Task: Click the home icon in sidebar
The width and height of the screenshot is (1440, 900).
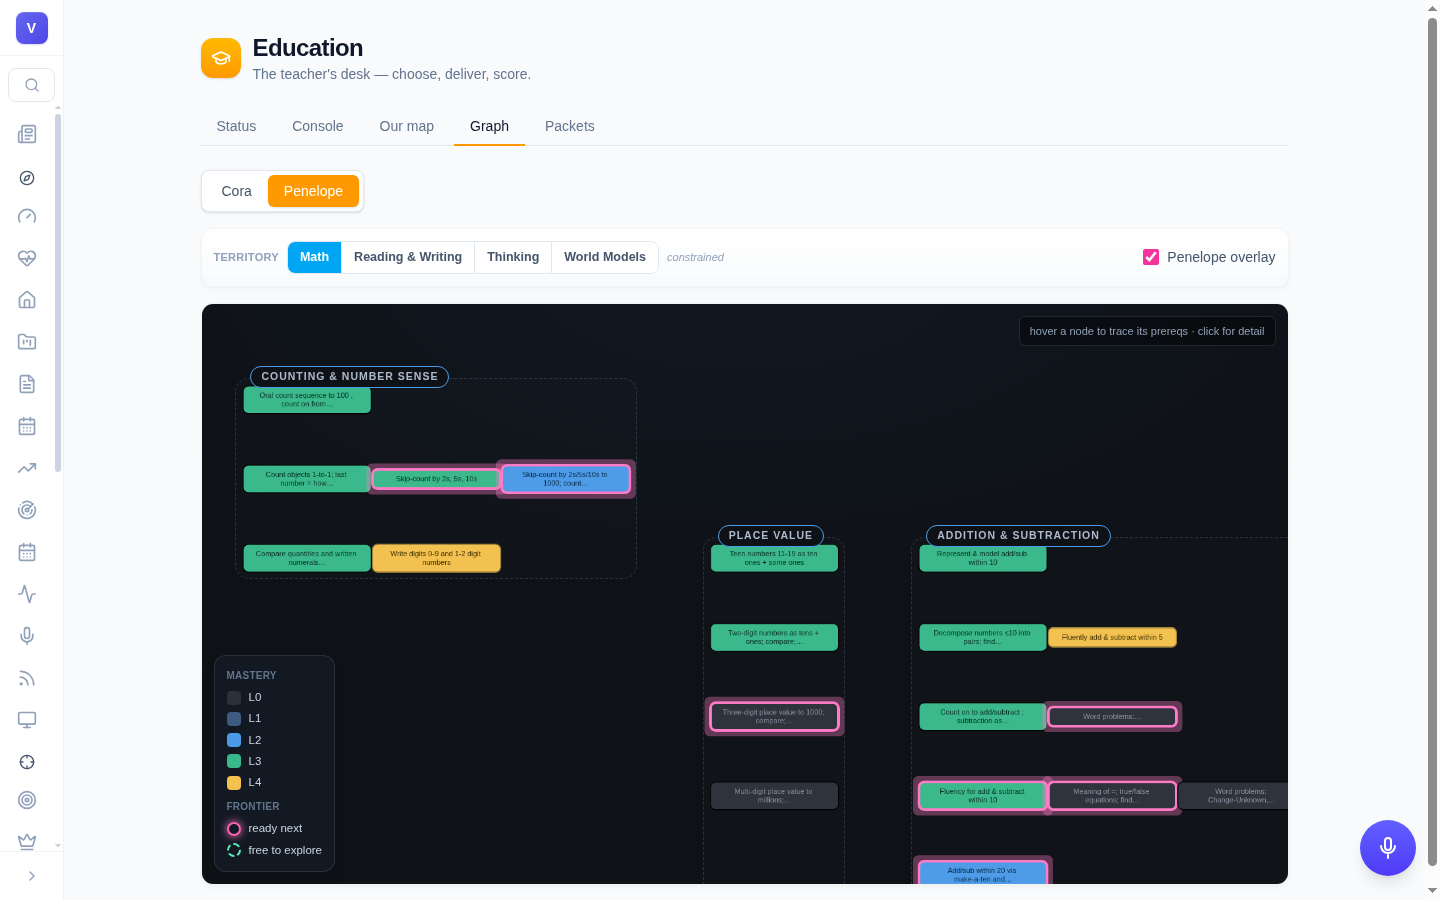Action: click(27, 300)
